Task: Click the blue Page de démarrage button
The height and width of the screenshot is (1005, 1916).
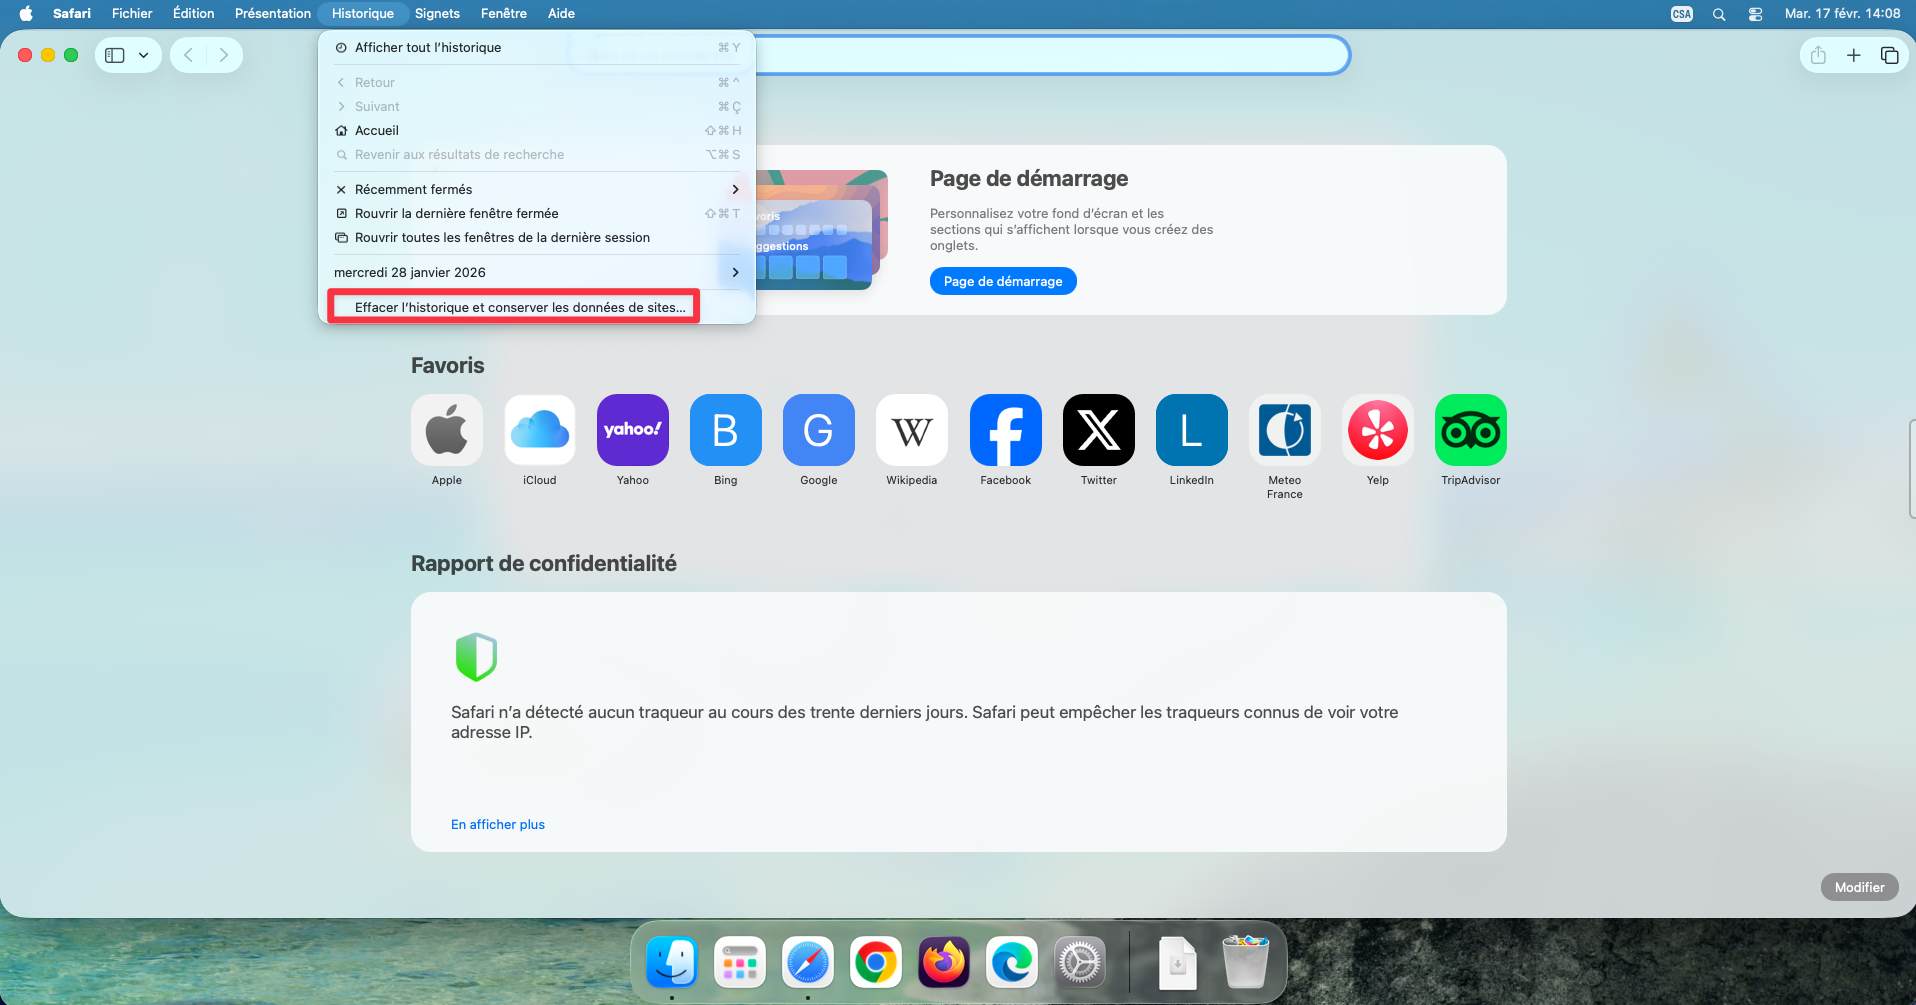Action: click(x=1003, y=281)
